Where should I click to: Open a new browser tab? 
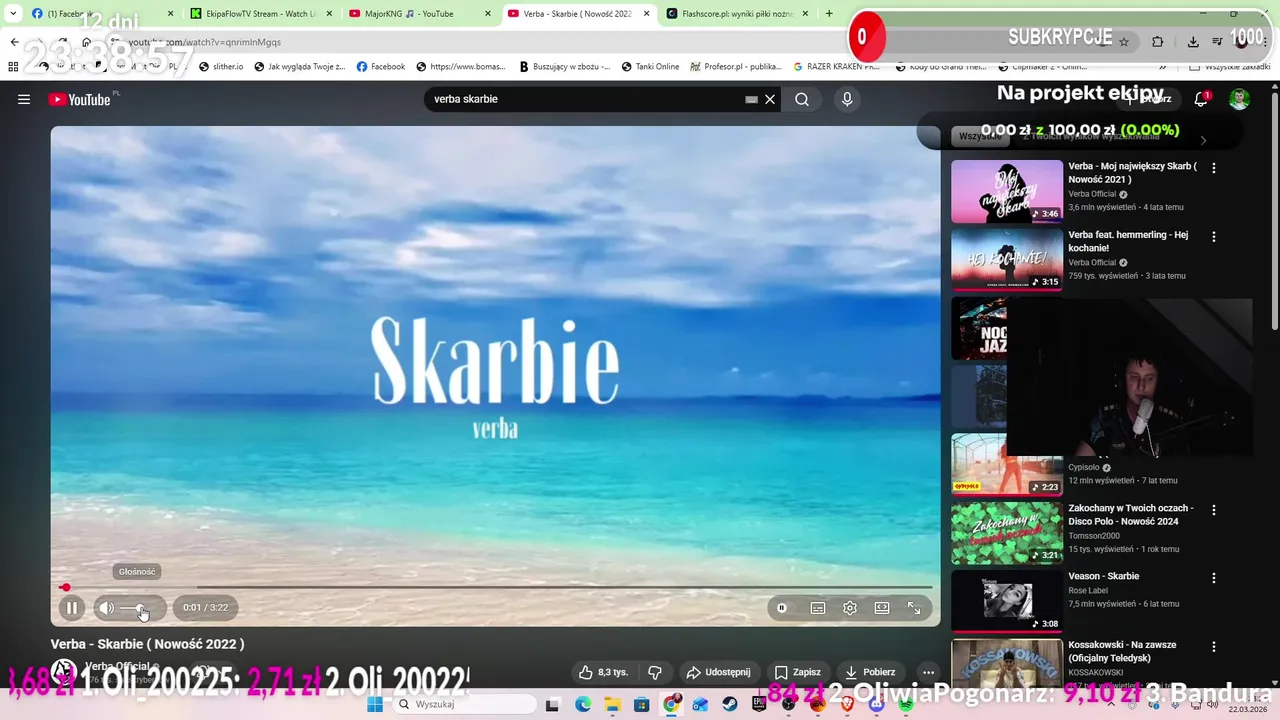click(829, 14)
